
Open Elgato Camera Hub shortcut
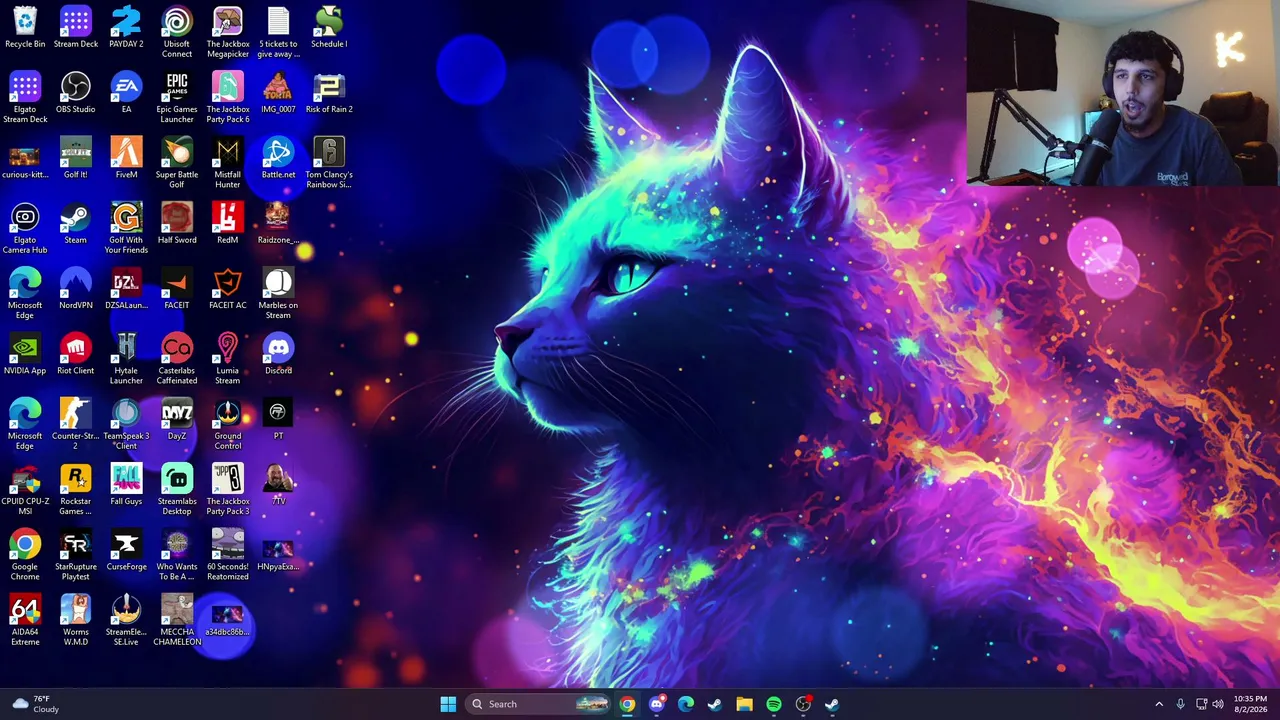[25, 228]
